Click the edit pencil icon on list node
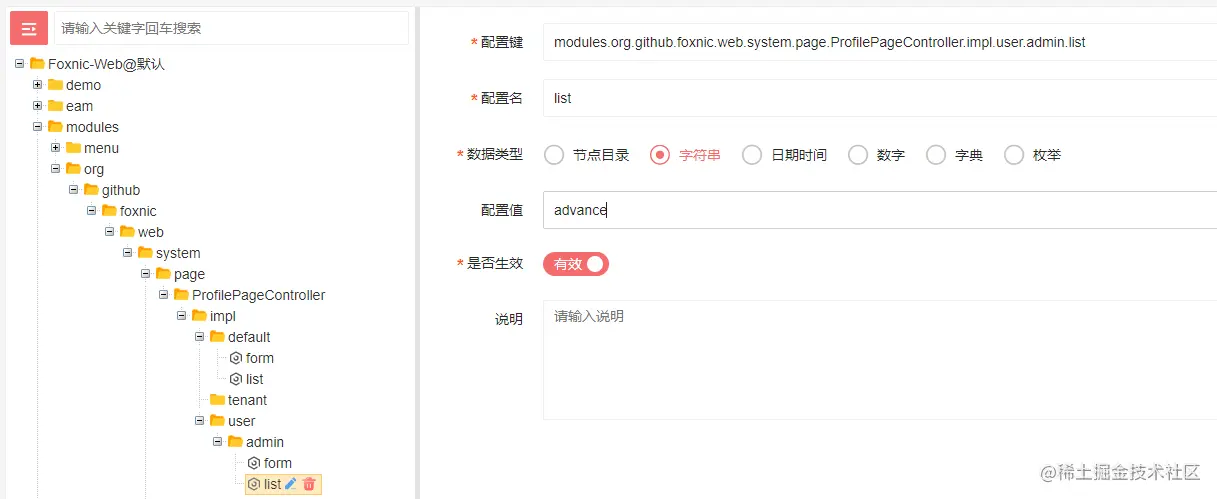Screen dimensions: 1217x499 point(290,484)
